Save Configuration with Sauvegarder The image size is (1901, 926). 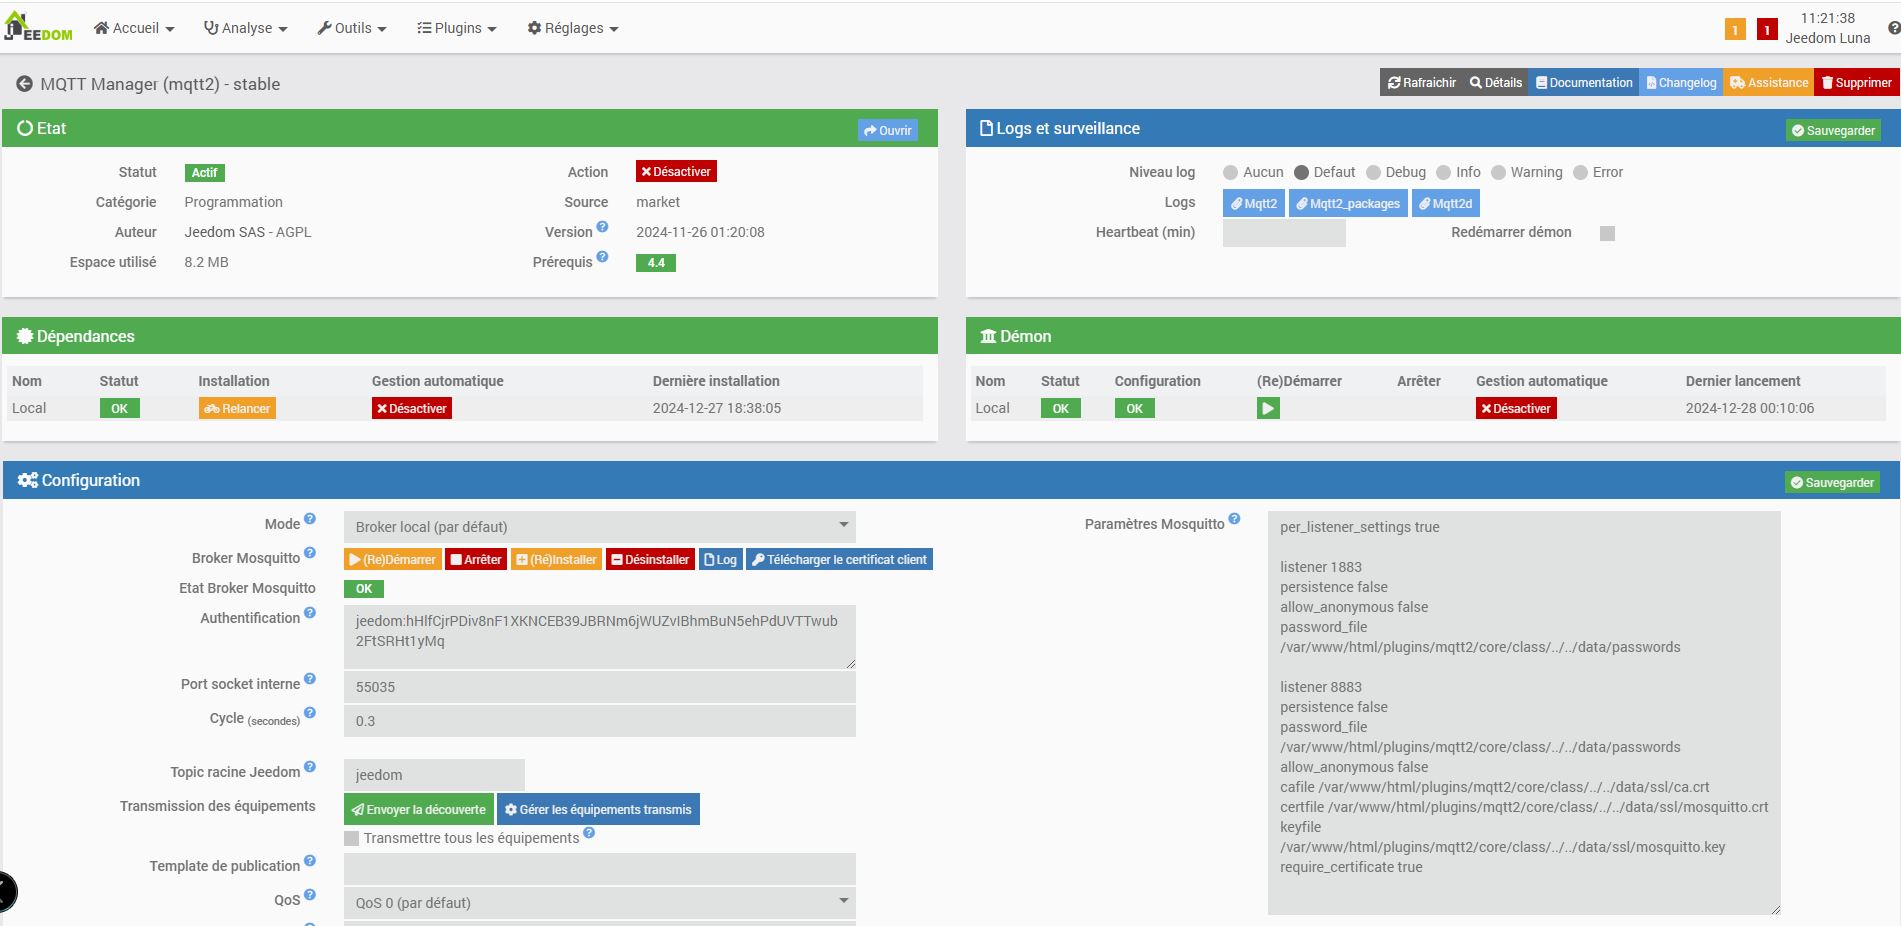1832,482
